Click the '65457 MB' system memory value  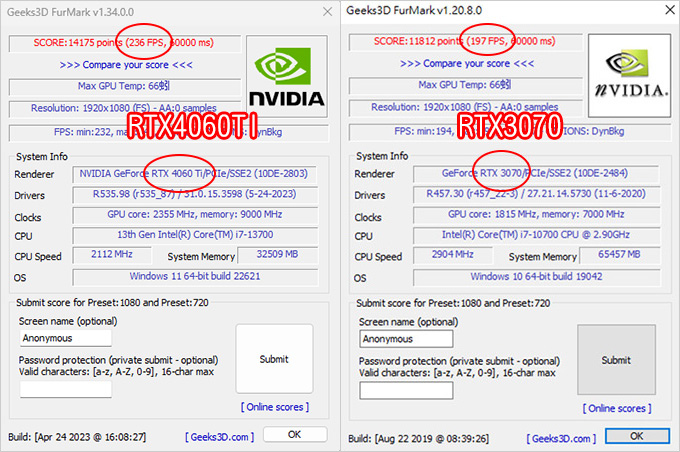tap(619, 255)
